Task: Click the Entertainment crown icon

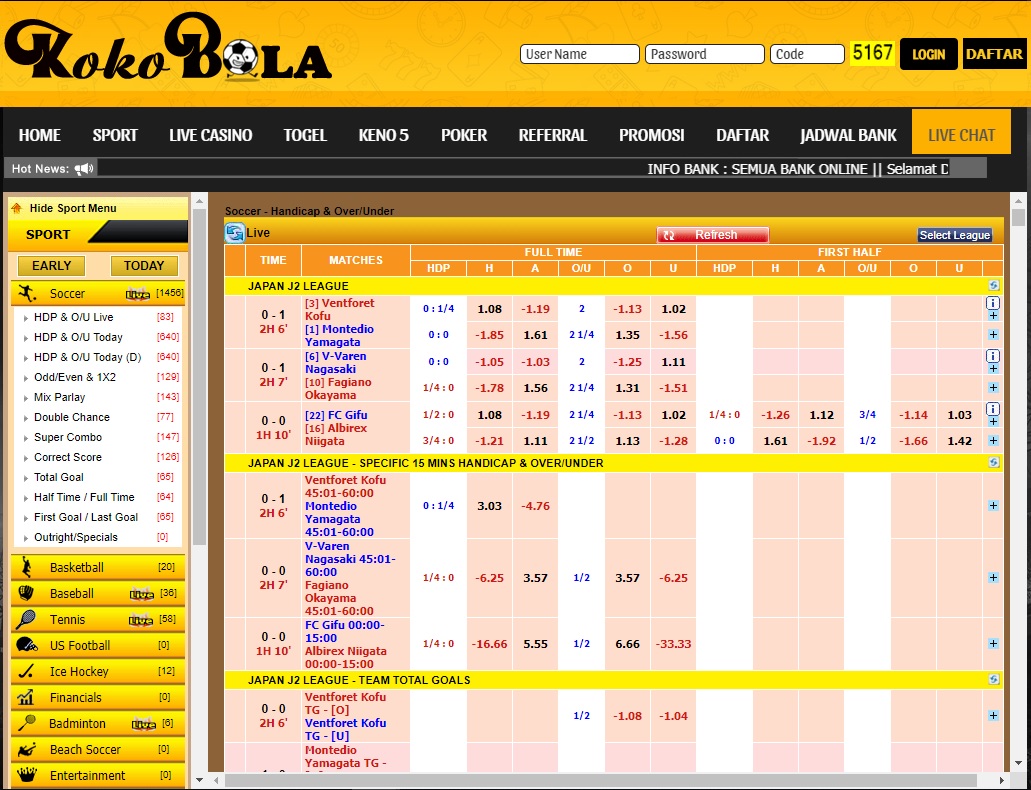Action: click(26, 775)
